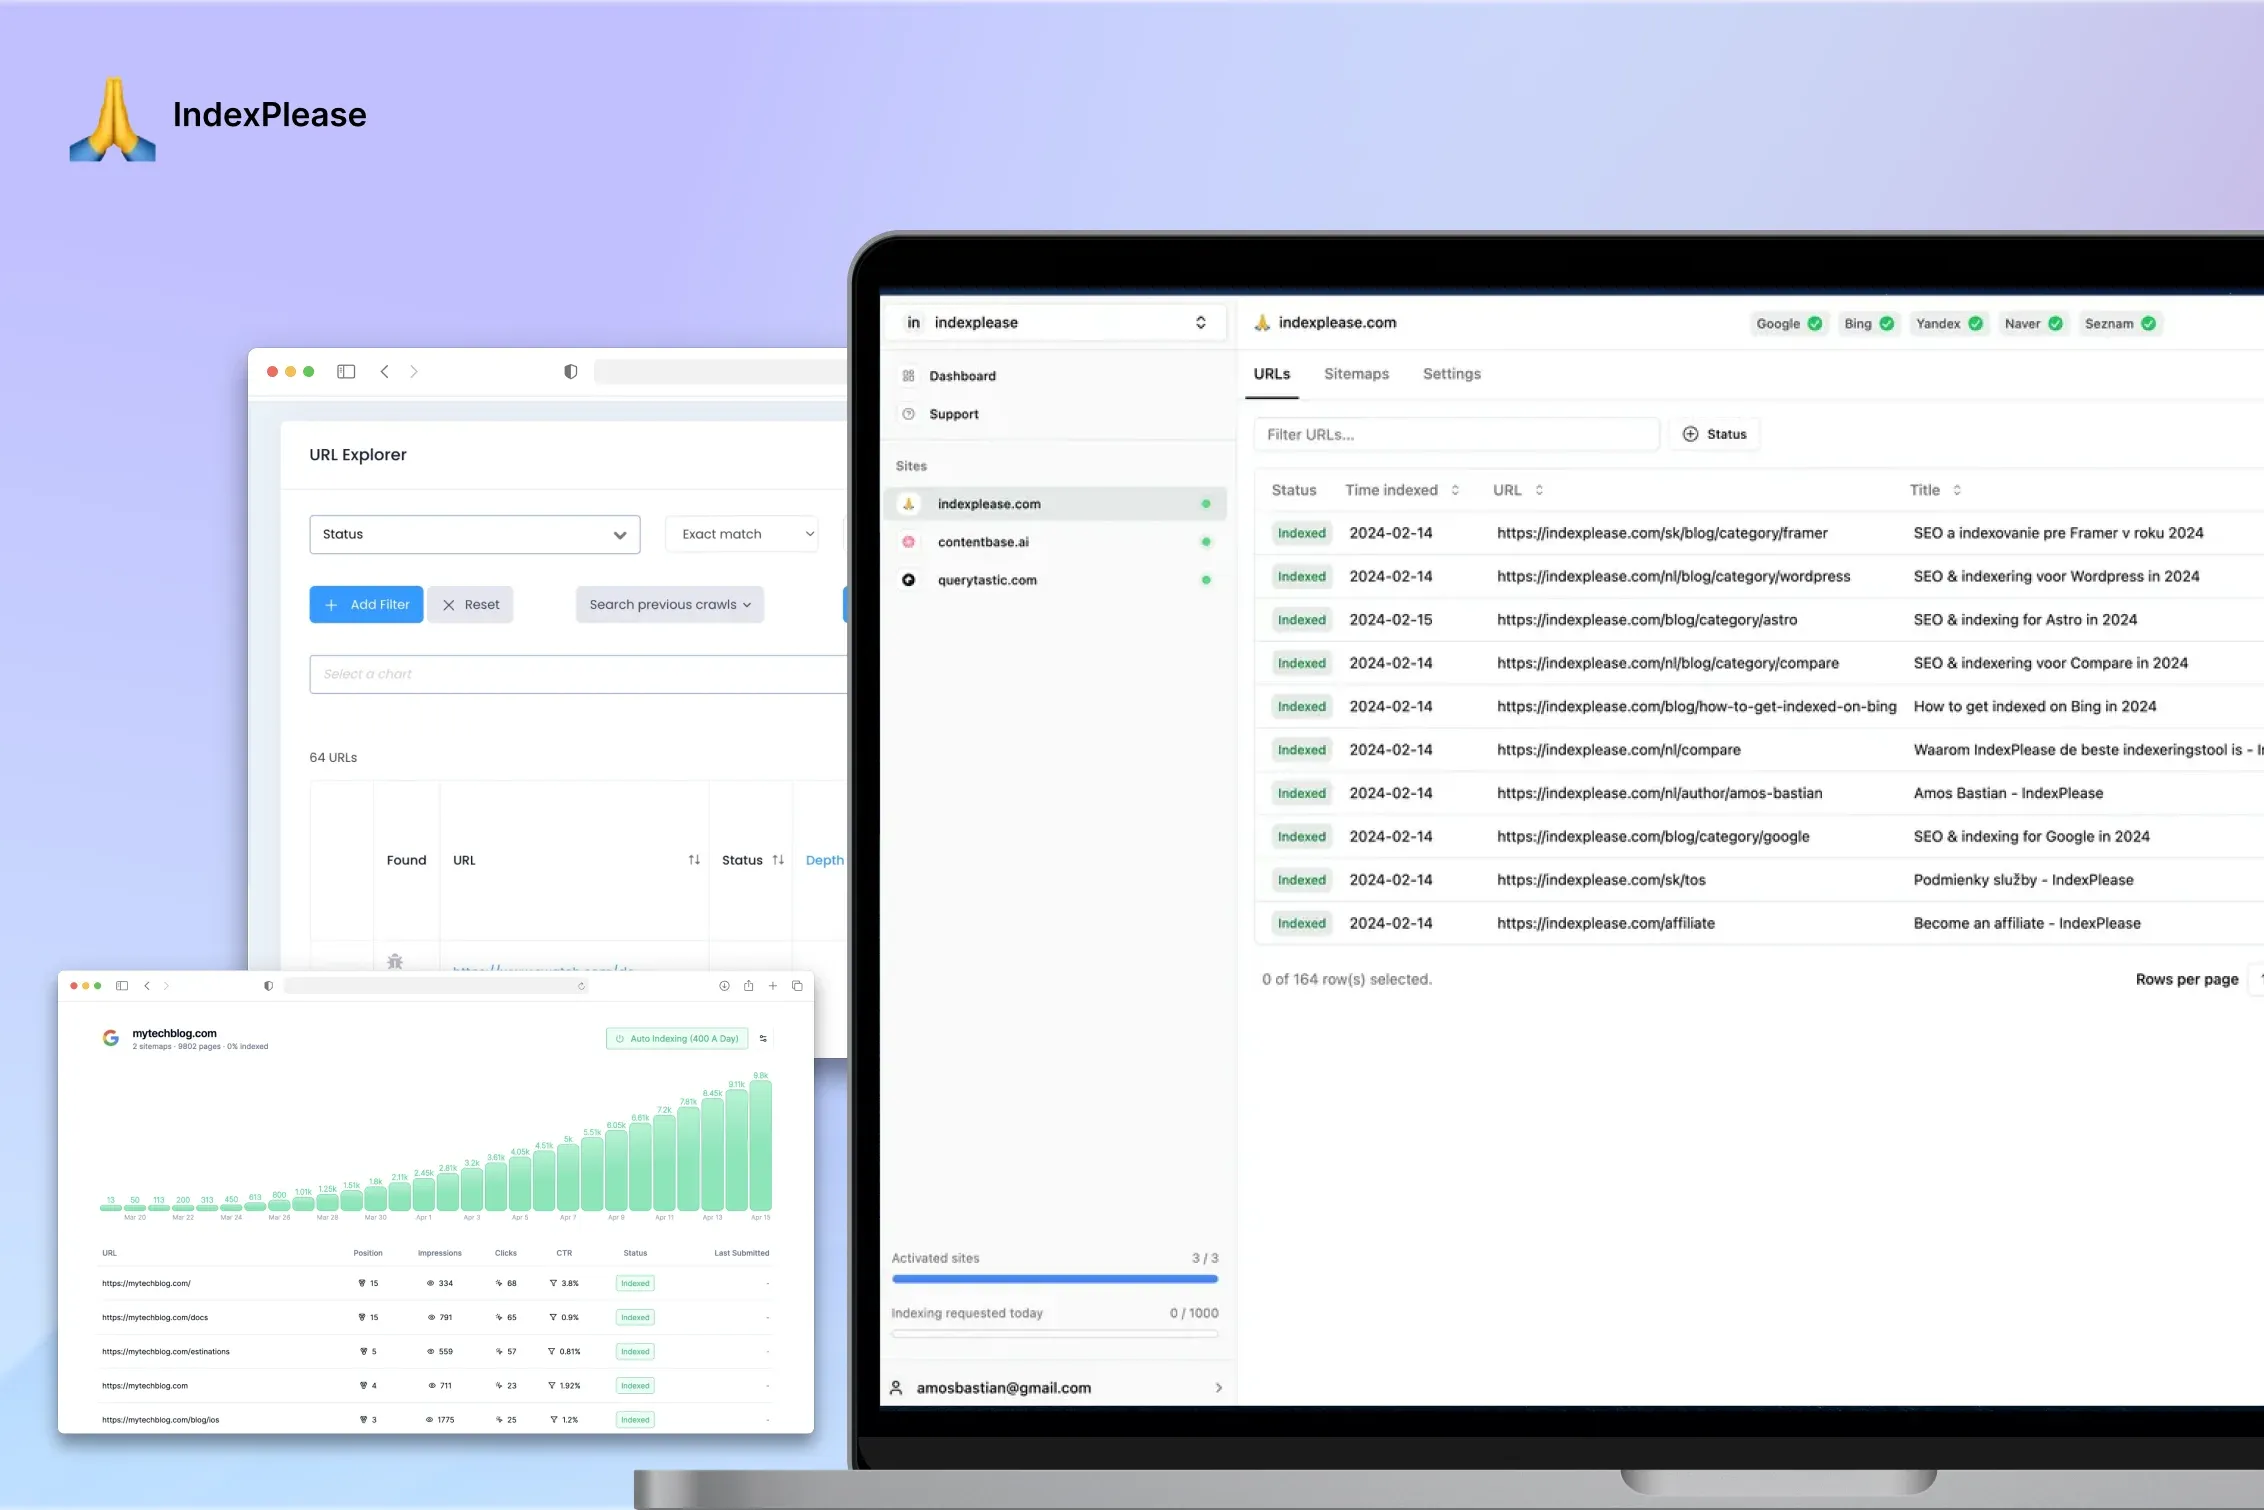Select querytastic.com in Sites list
This screenshot has height=1510, width=2264.
coord(1055,580)
